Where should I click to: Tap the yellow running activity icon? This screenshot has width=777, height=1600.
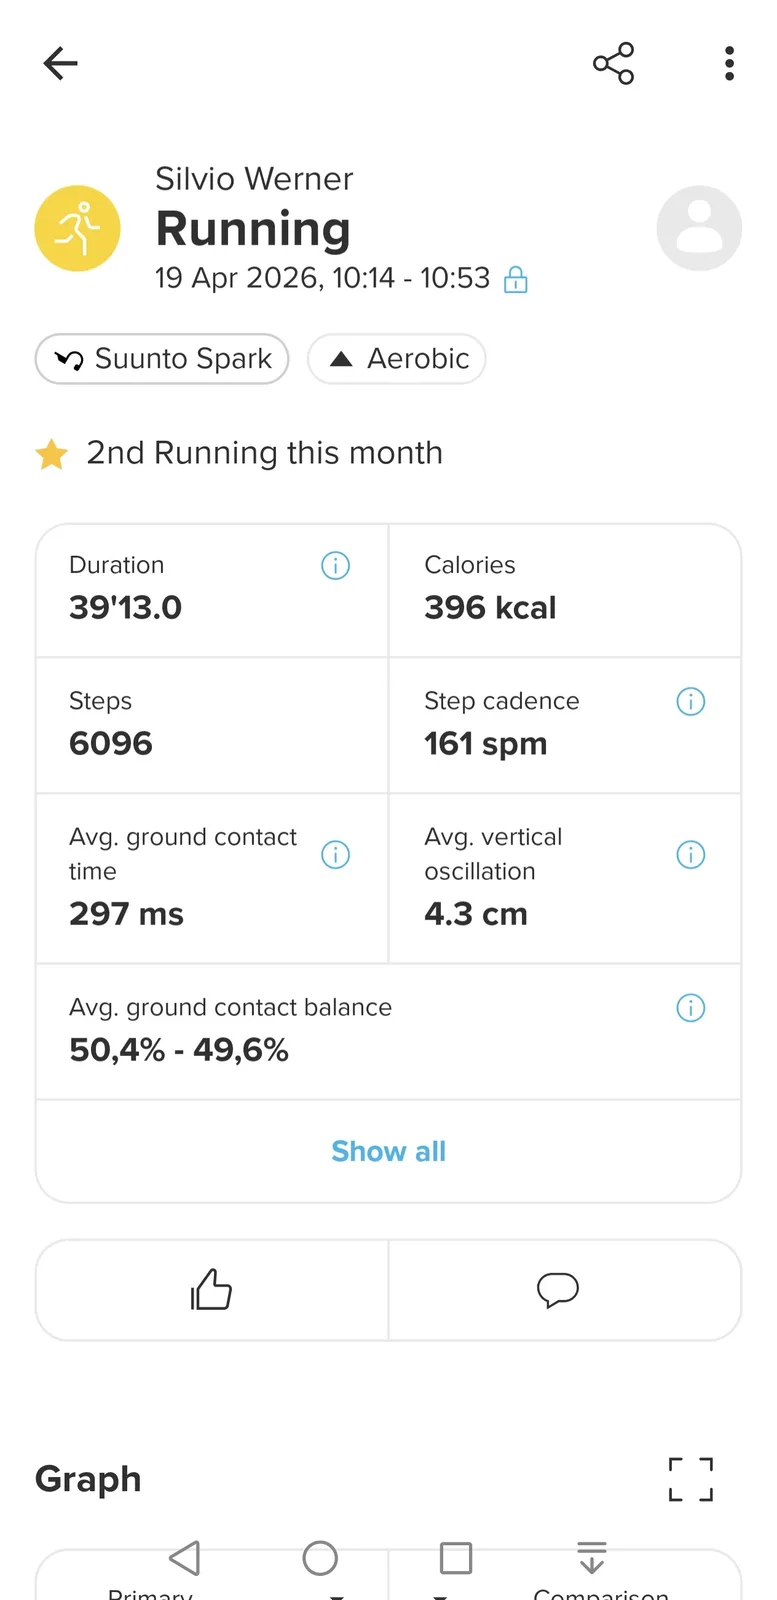tap(78, 228)
